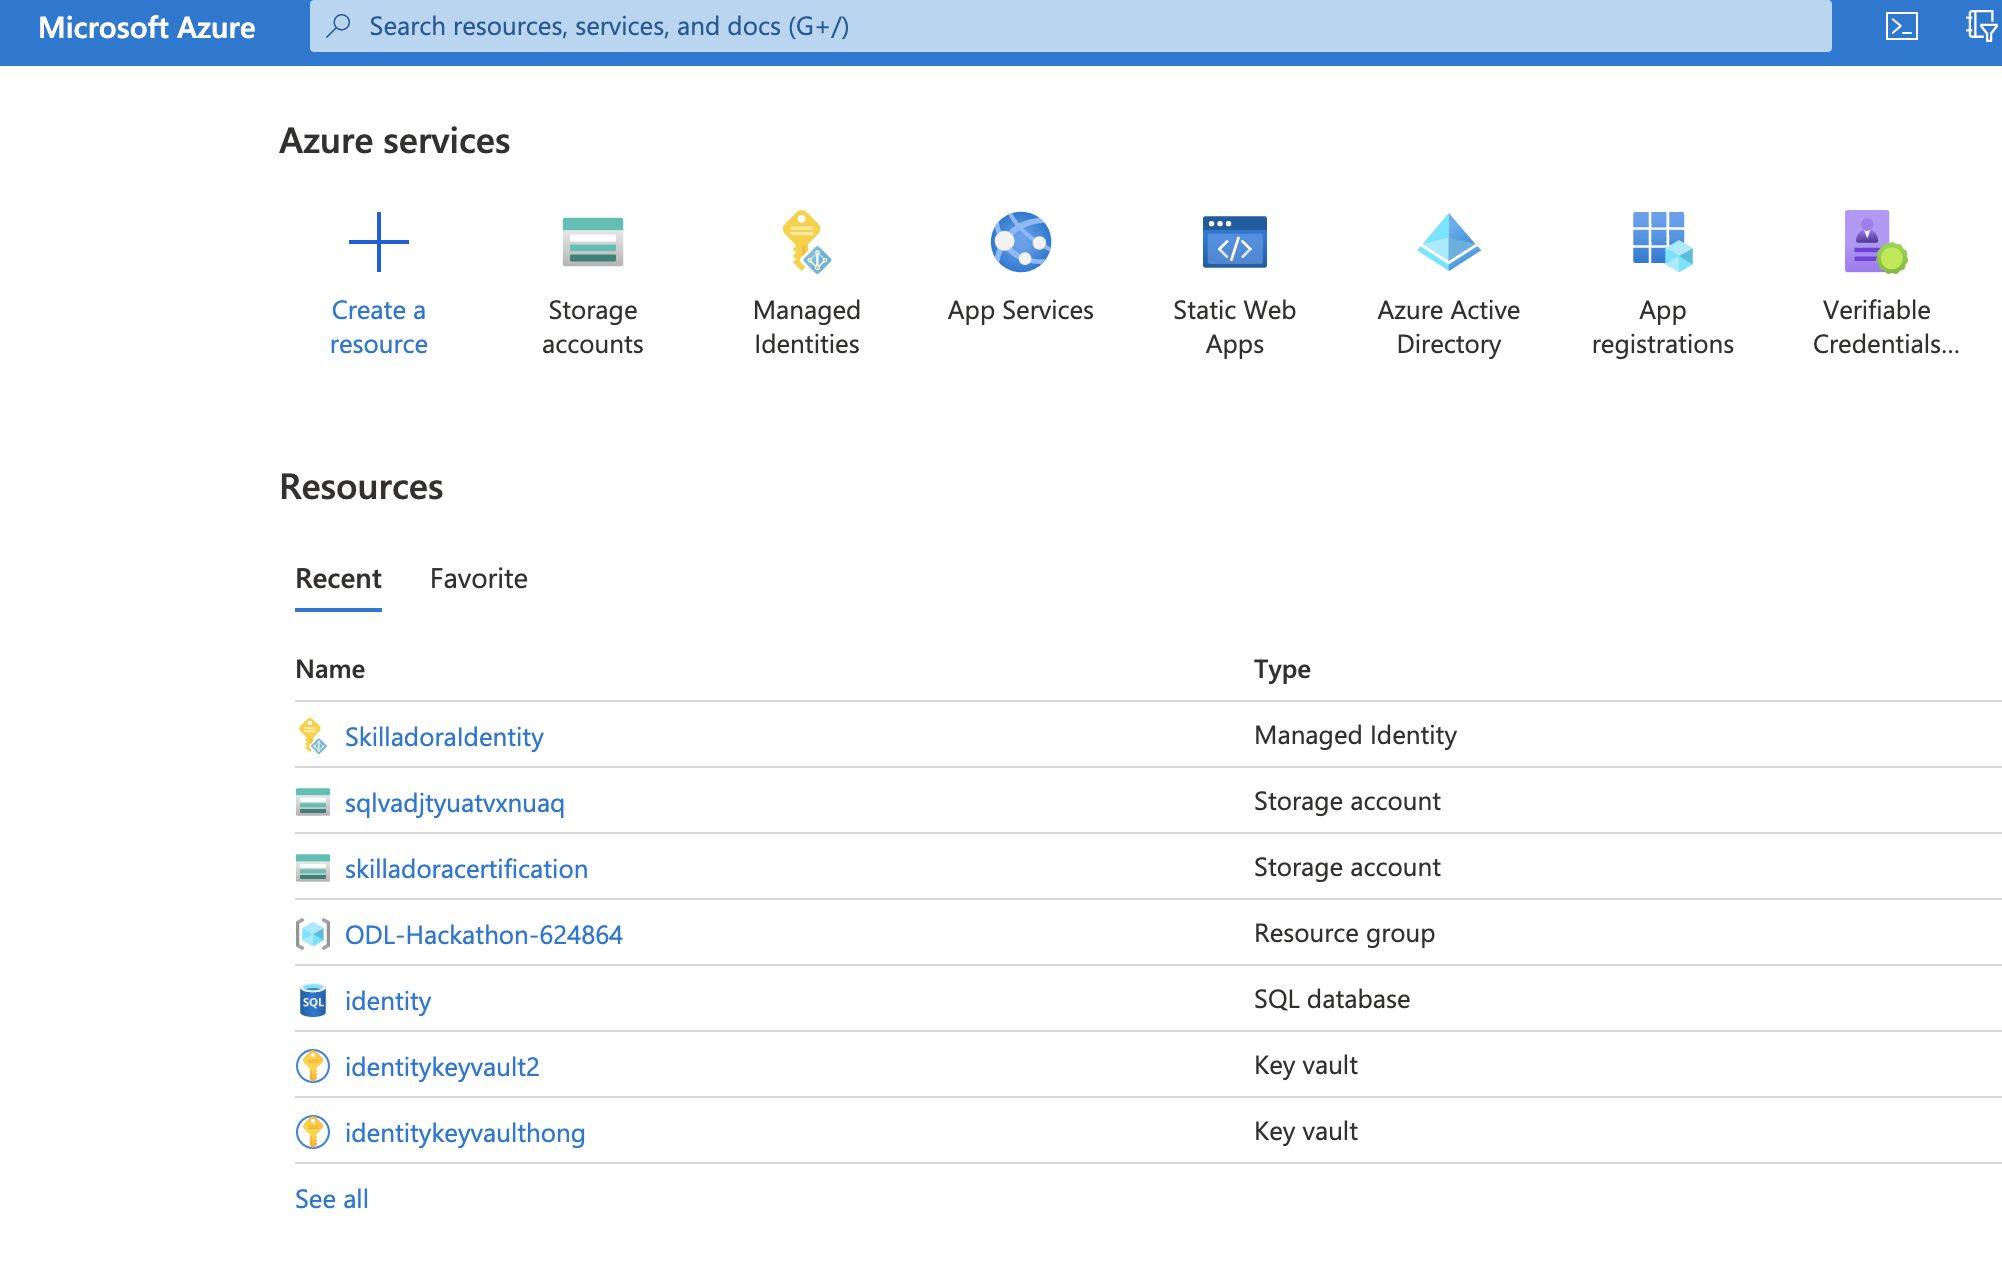The height and width of the screenshot is (1266, 2002).
Task: Open the Managed Identities key icon
Action: [806, 242]
